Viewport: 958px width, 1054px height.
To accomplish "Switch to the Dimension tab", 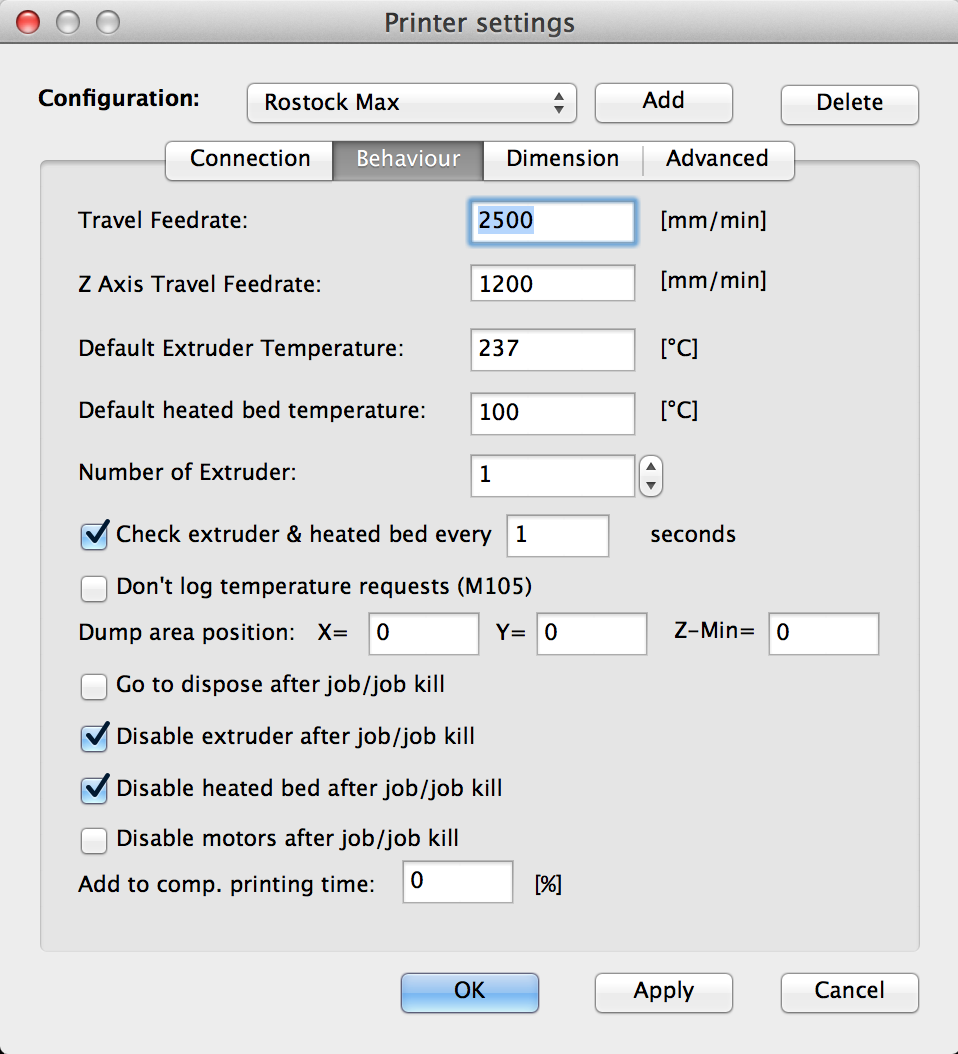I will point(562,159).
